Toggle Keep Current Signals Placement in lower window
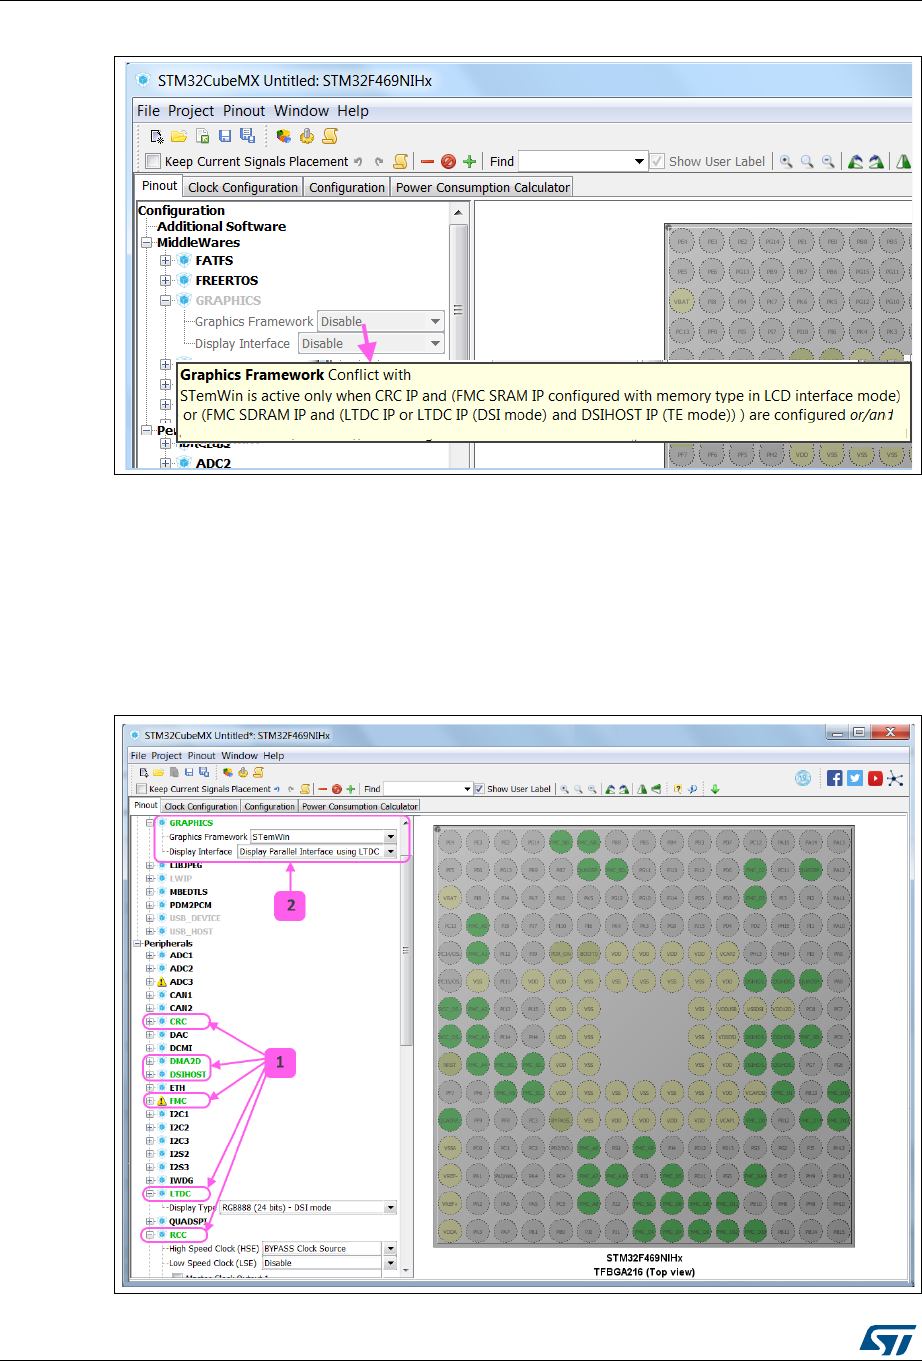This screenshot has height=1361, width=922. (x=142, y=789)
